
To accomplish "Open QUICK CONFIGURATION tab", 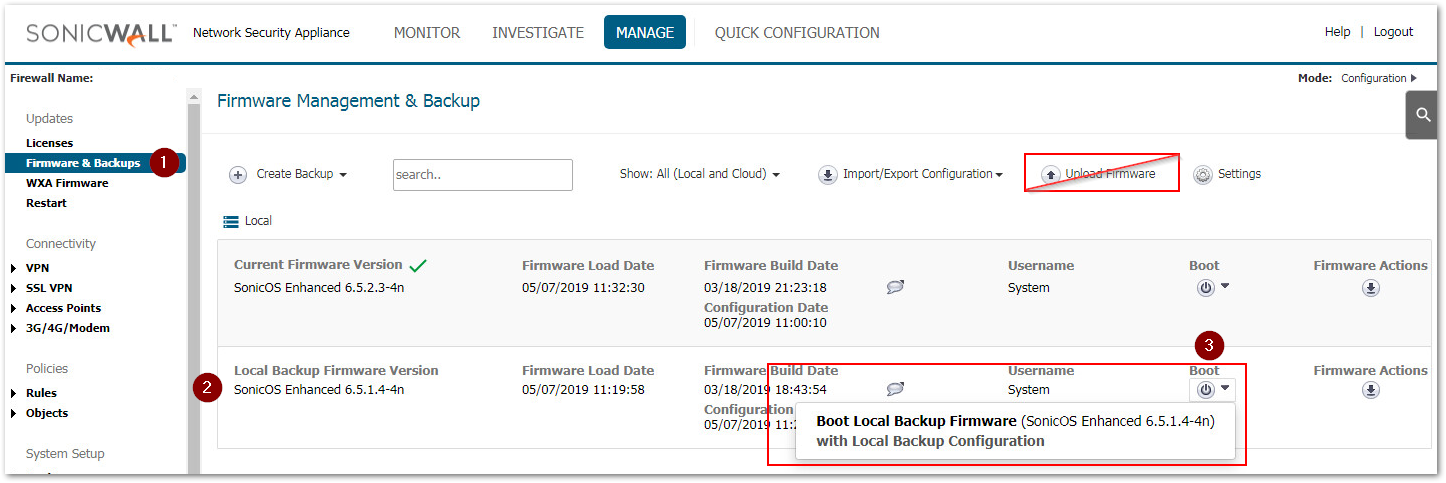I will [x=797, y=33].
